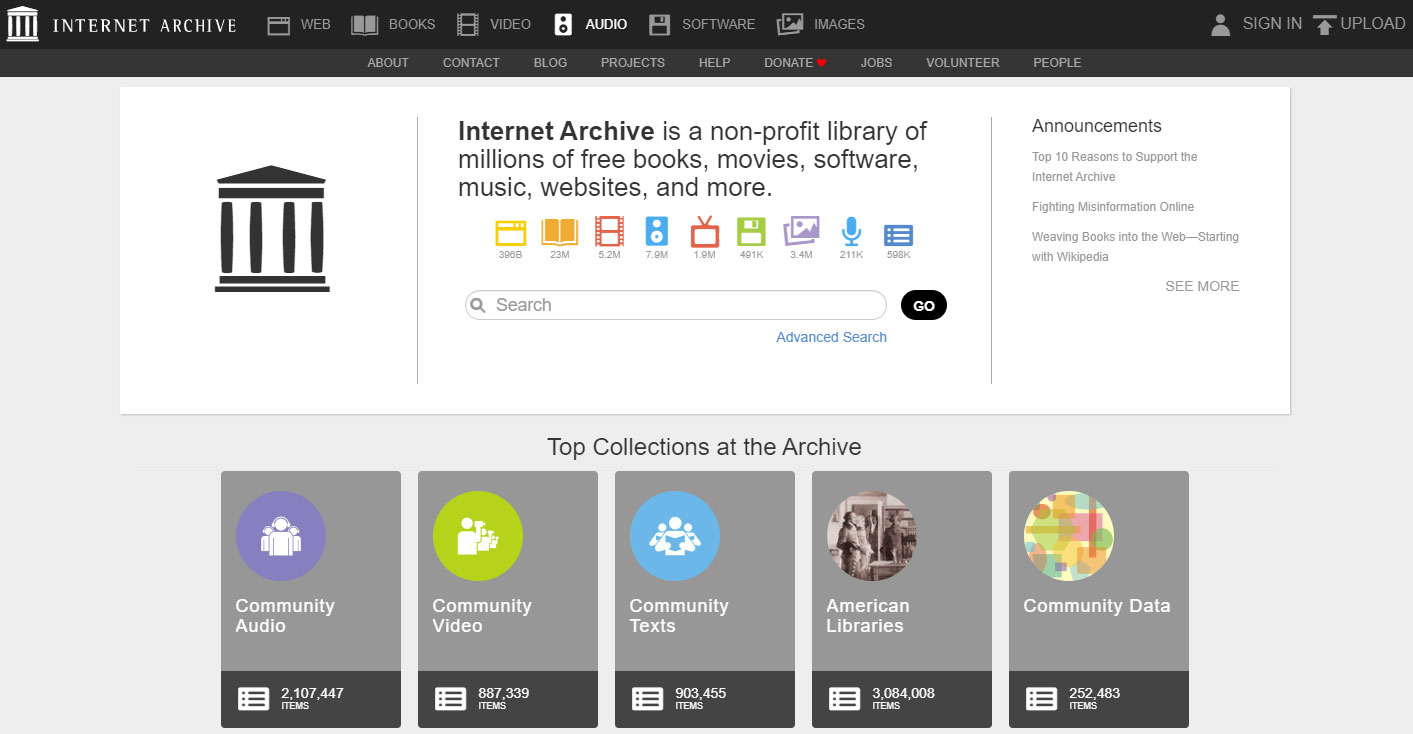Click the black GO search button
The height and width of the screenshot is (734, 1413).
click(x=924, y=305)
